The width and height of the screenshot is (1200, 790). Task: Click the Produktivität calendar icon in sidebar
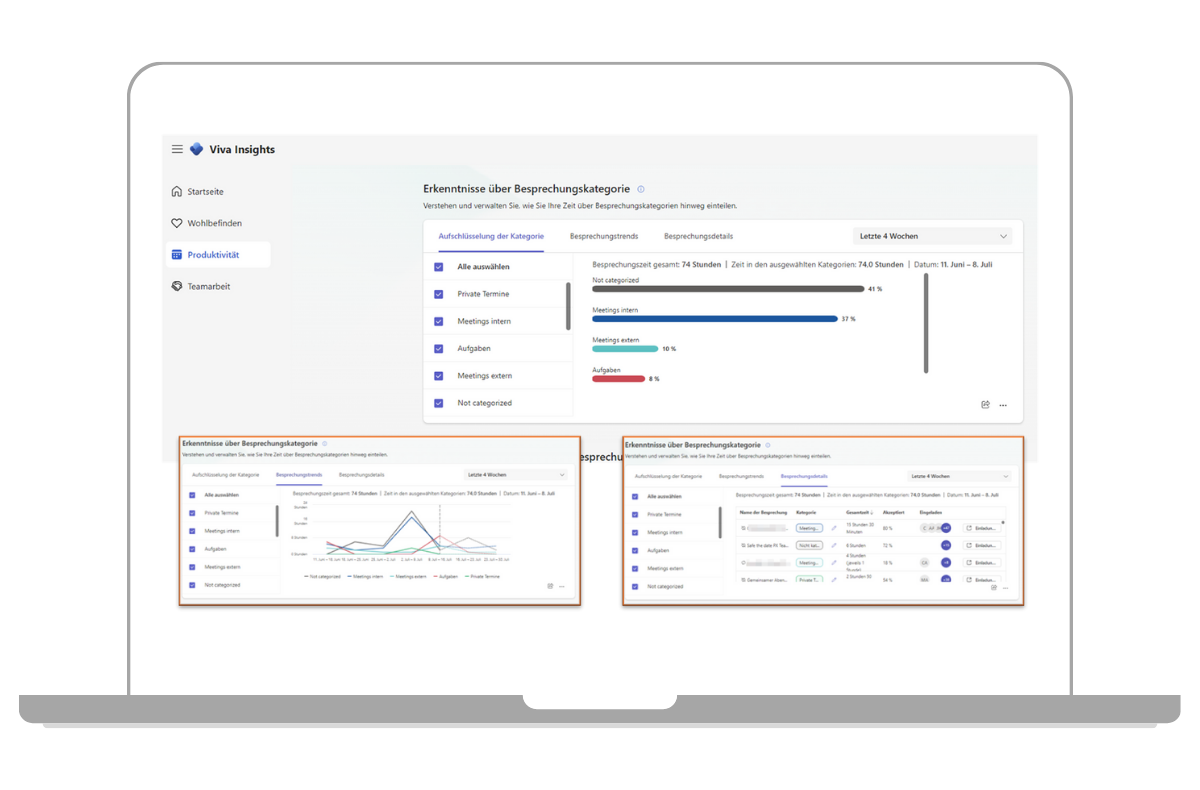pyautogui.click(x=177, y=255)
